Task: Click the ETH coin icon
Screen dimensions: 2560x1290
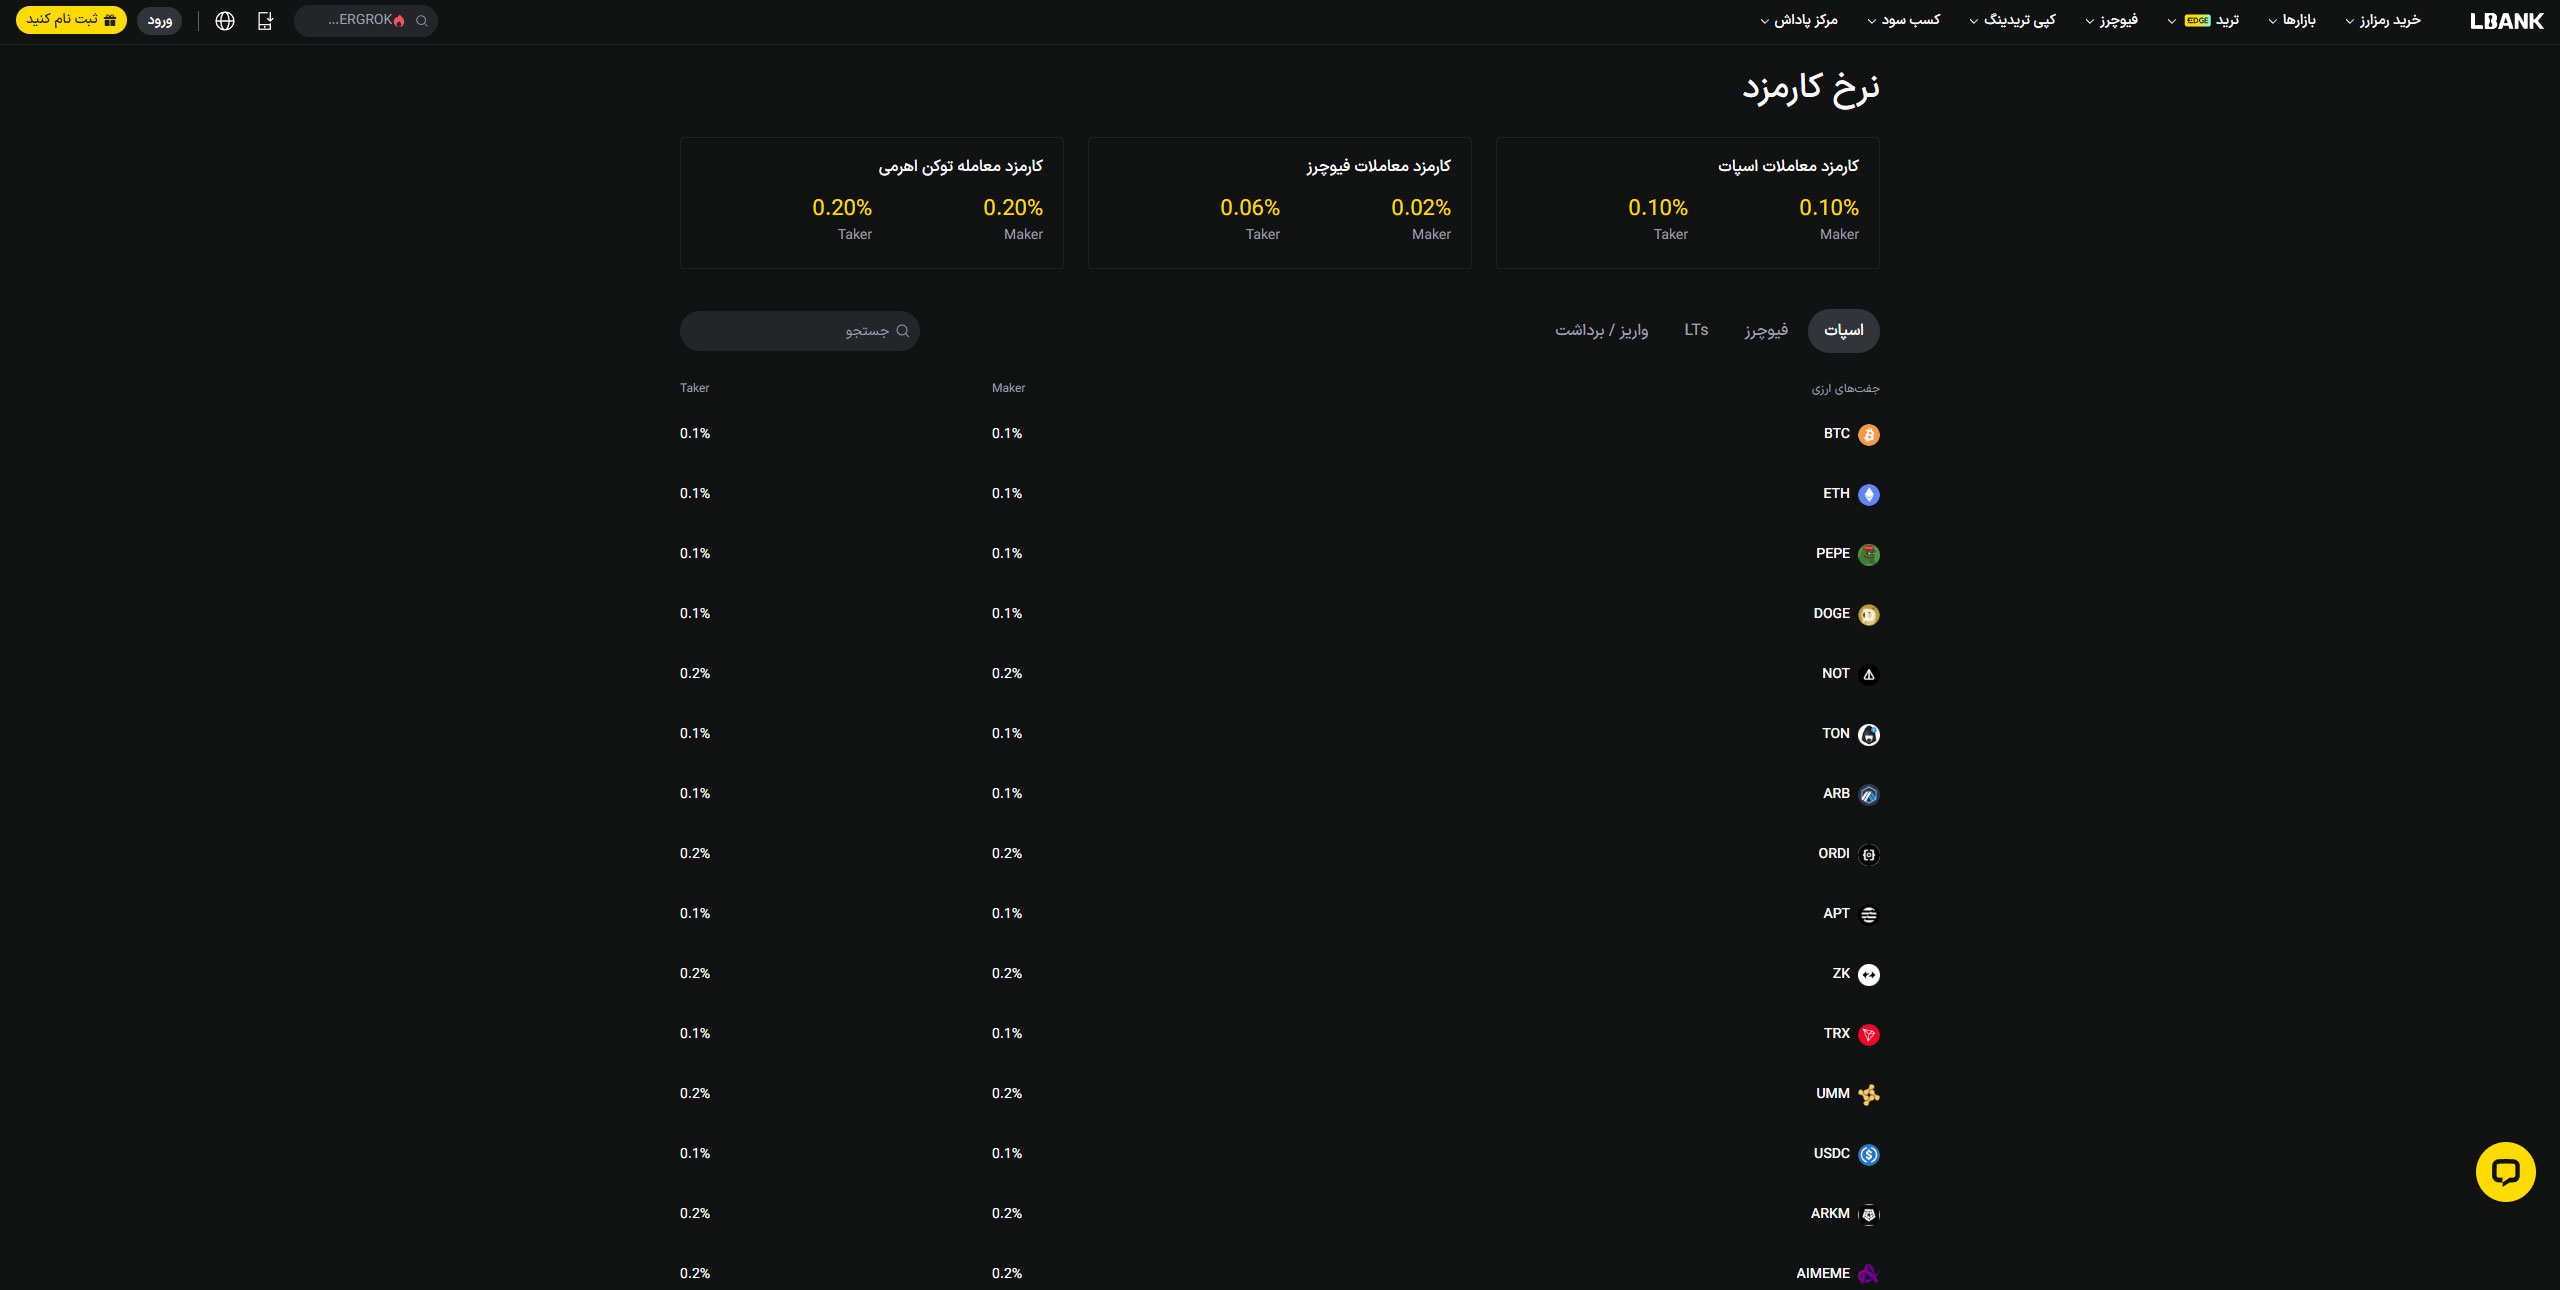Action: [x=1868, y=495]
